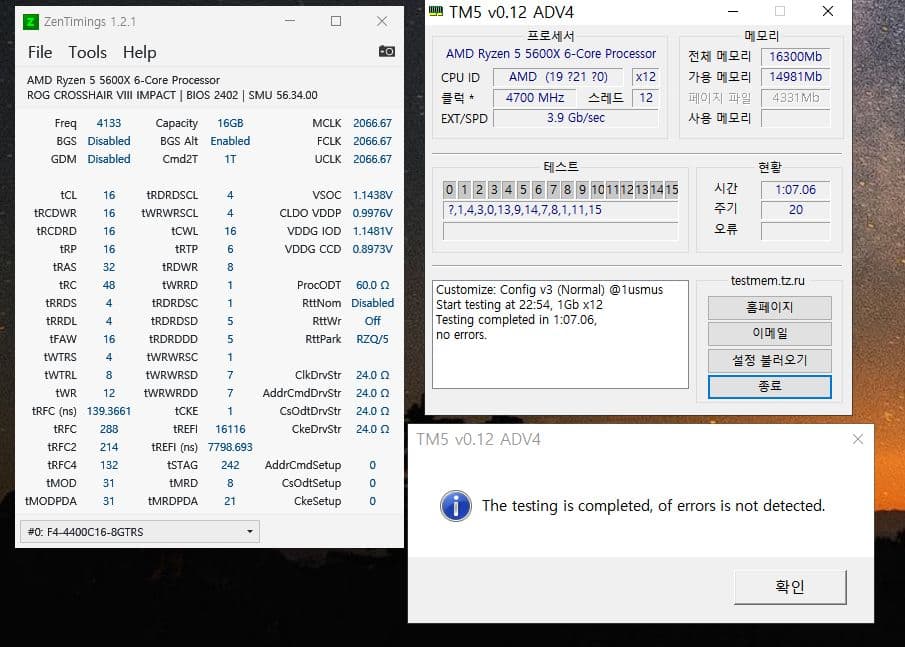
Task: Open the File menu in ZenTimings
Action: click(40, 53)
